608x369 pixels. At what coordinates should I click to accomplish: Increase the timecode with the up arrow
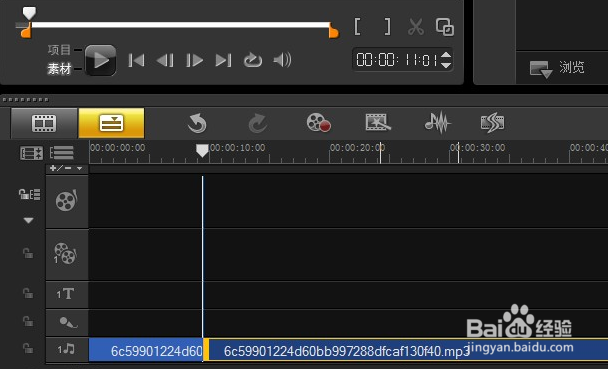446,55
